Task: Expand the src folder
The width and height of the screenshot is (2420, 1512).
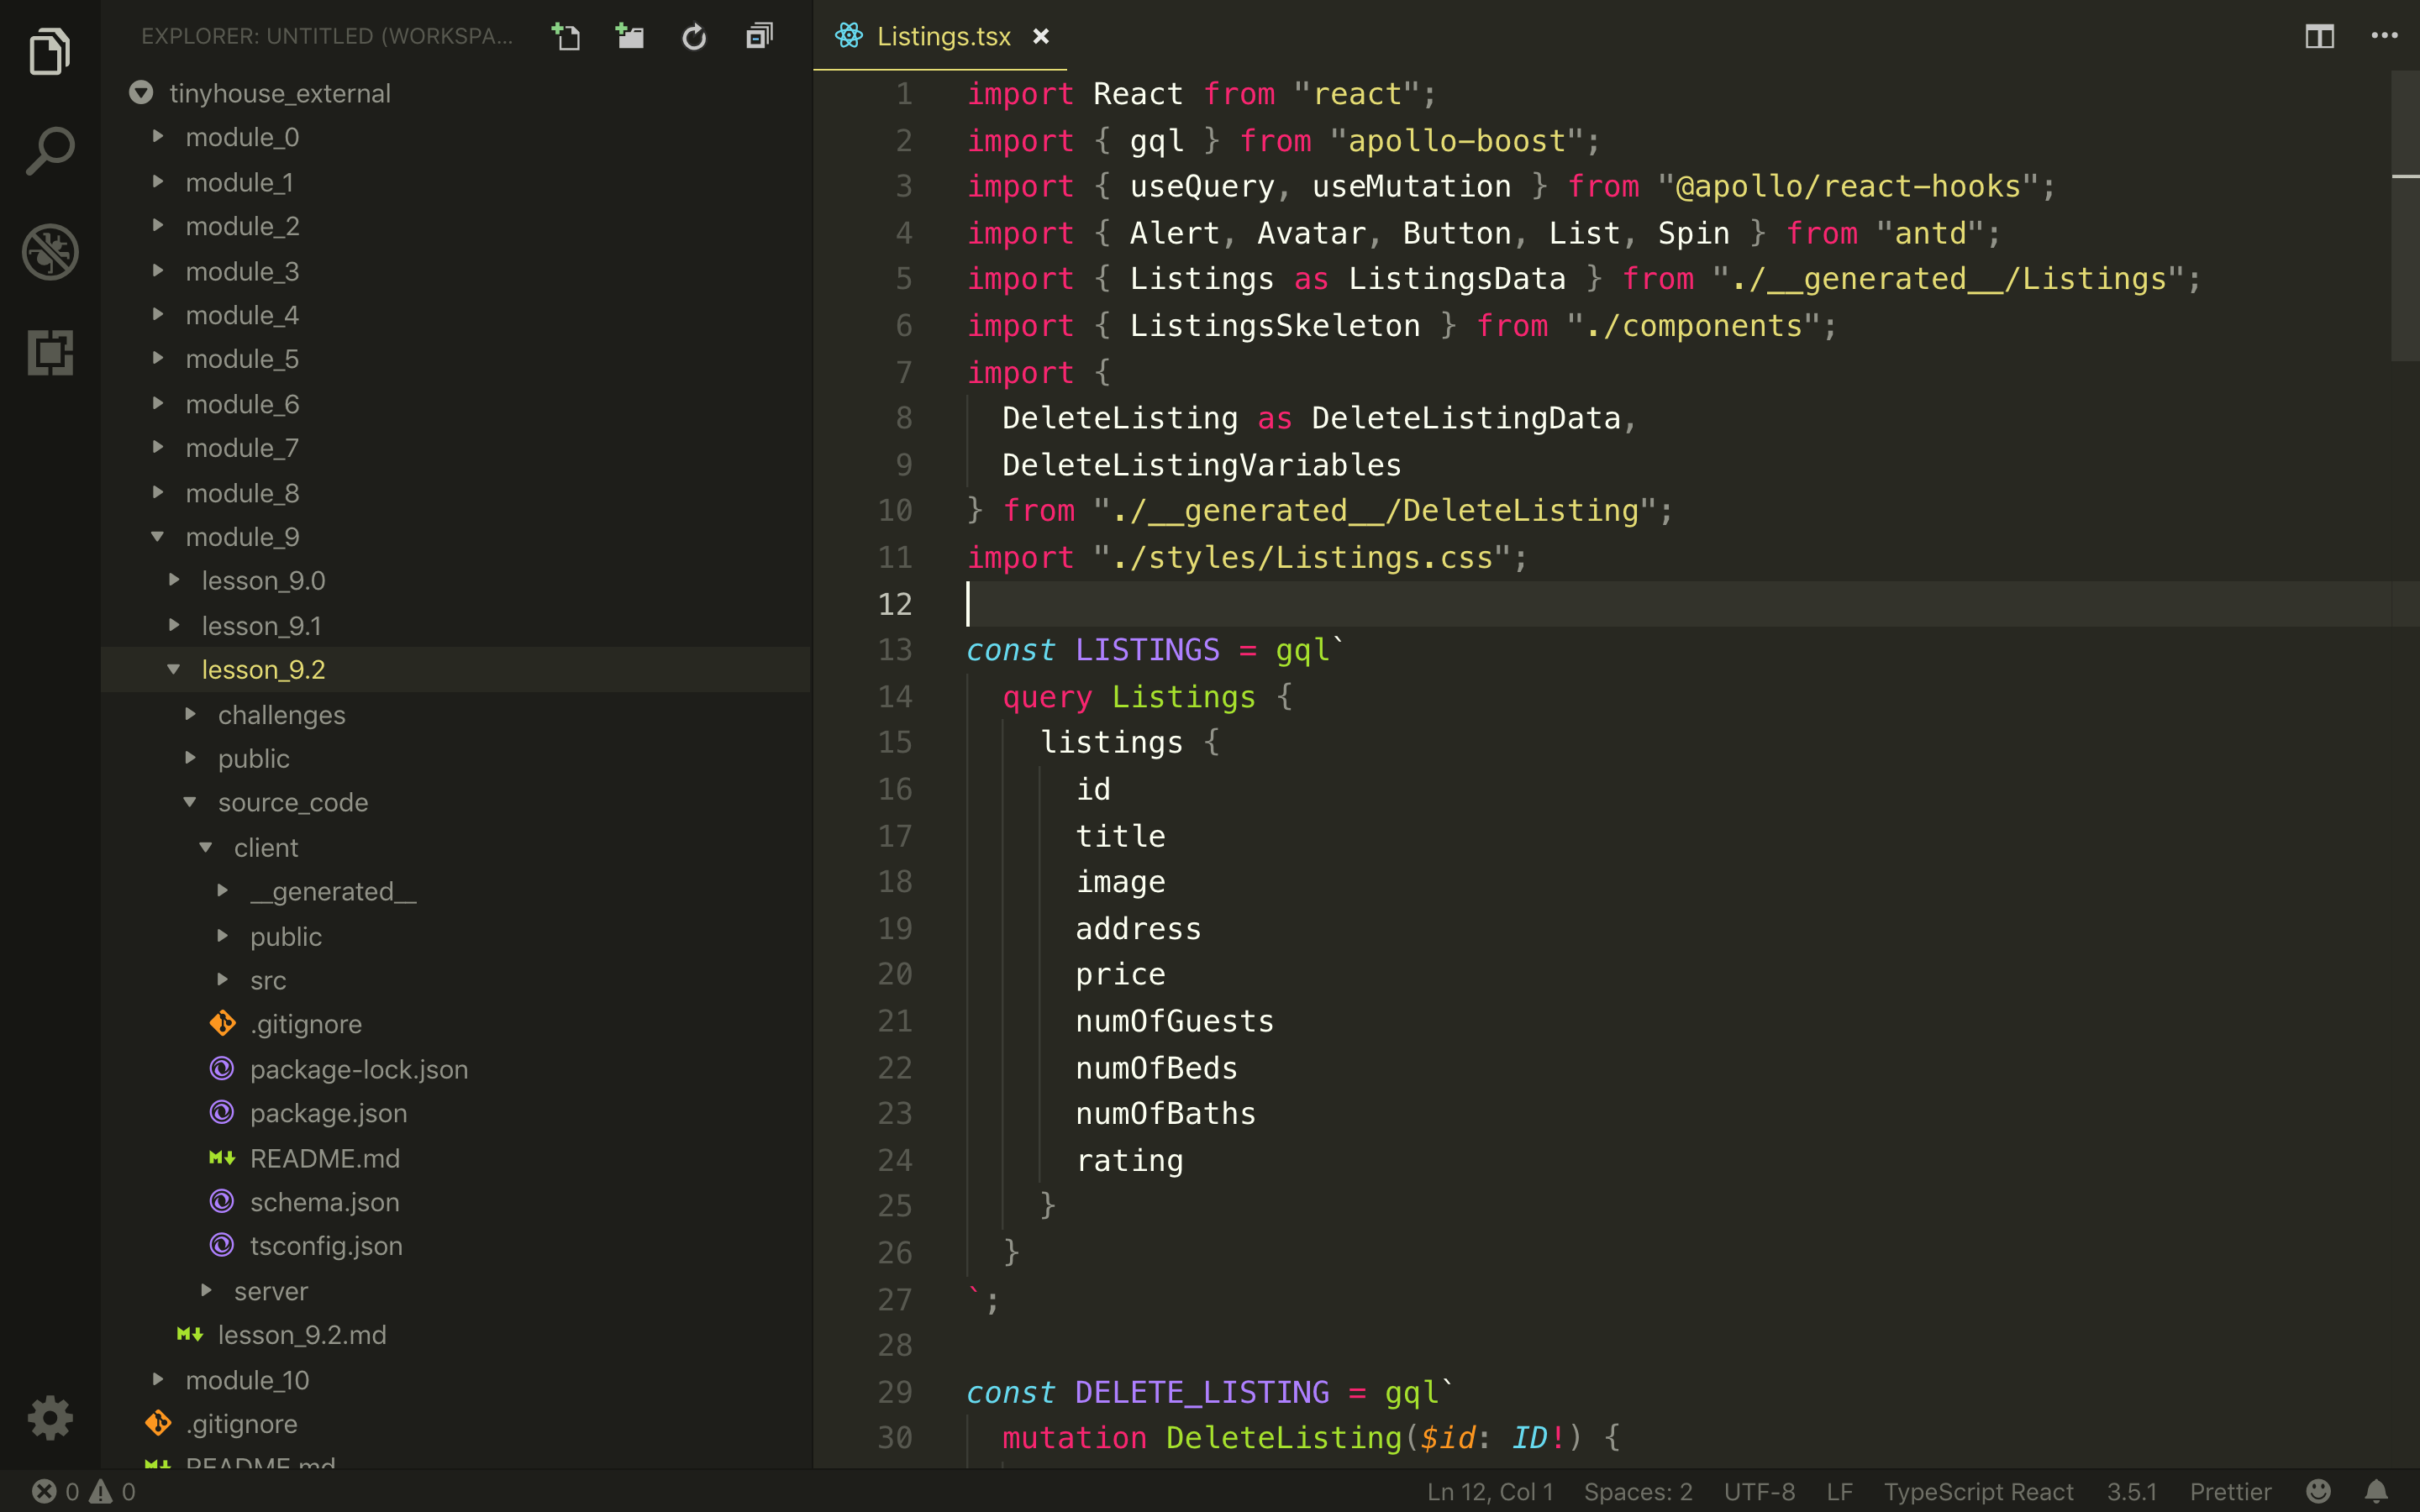Action: [x=268, y=980]
